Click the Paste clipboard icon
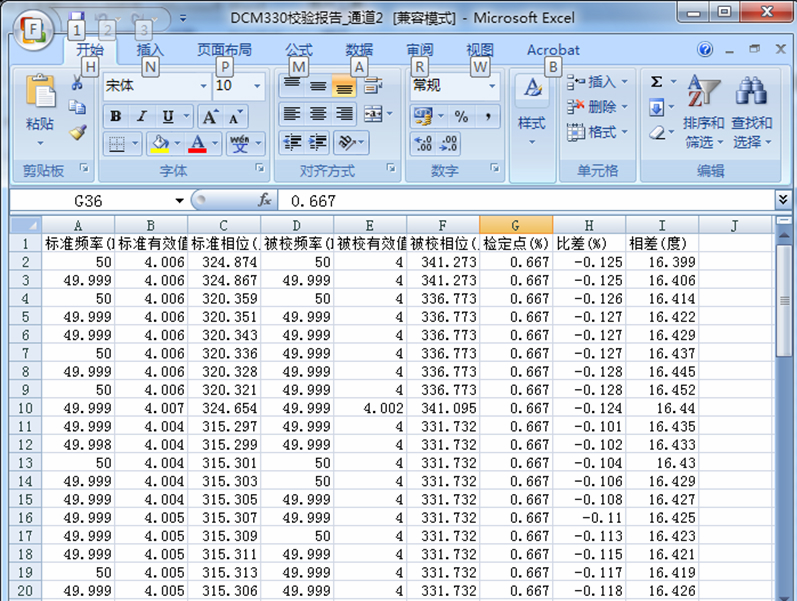The height and width of the screenshot is (601, 797). coord(40,92)
